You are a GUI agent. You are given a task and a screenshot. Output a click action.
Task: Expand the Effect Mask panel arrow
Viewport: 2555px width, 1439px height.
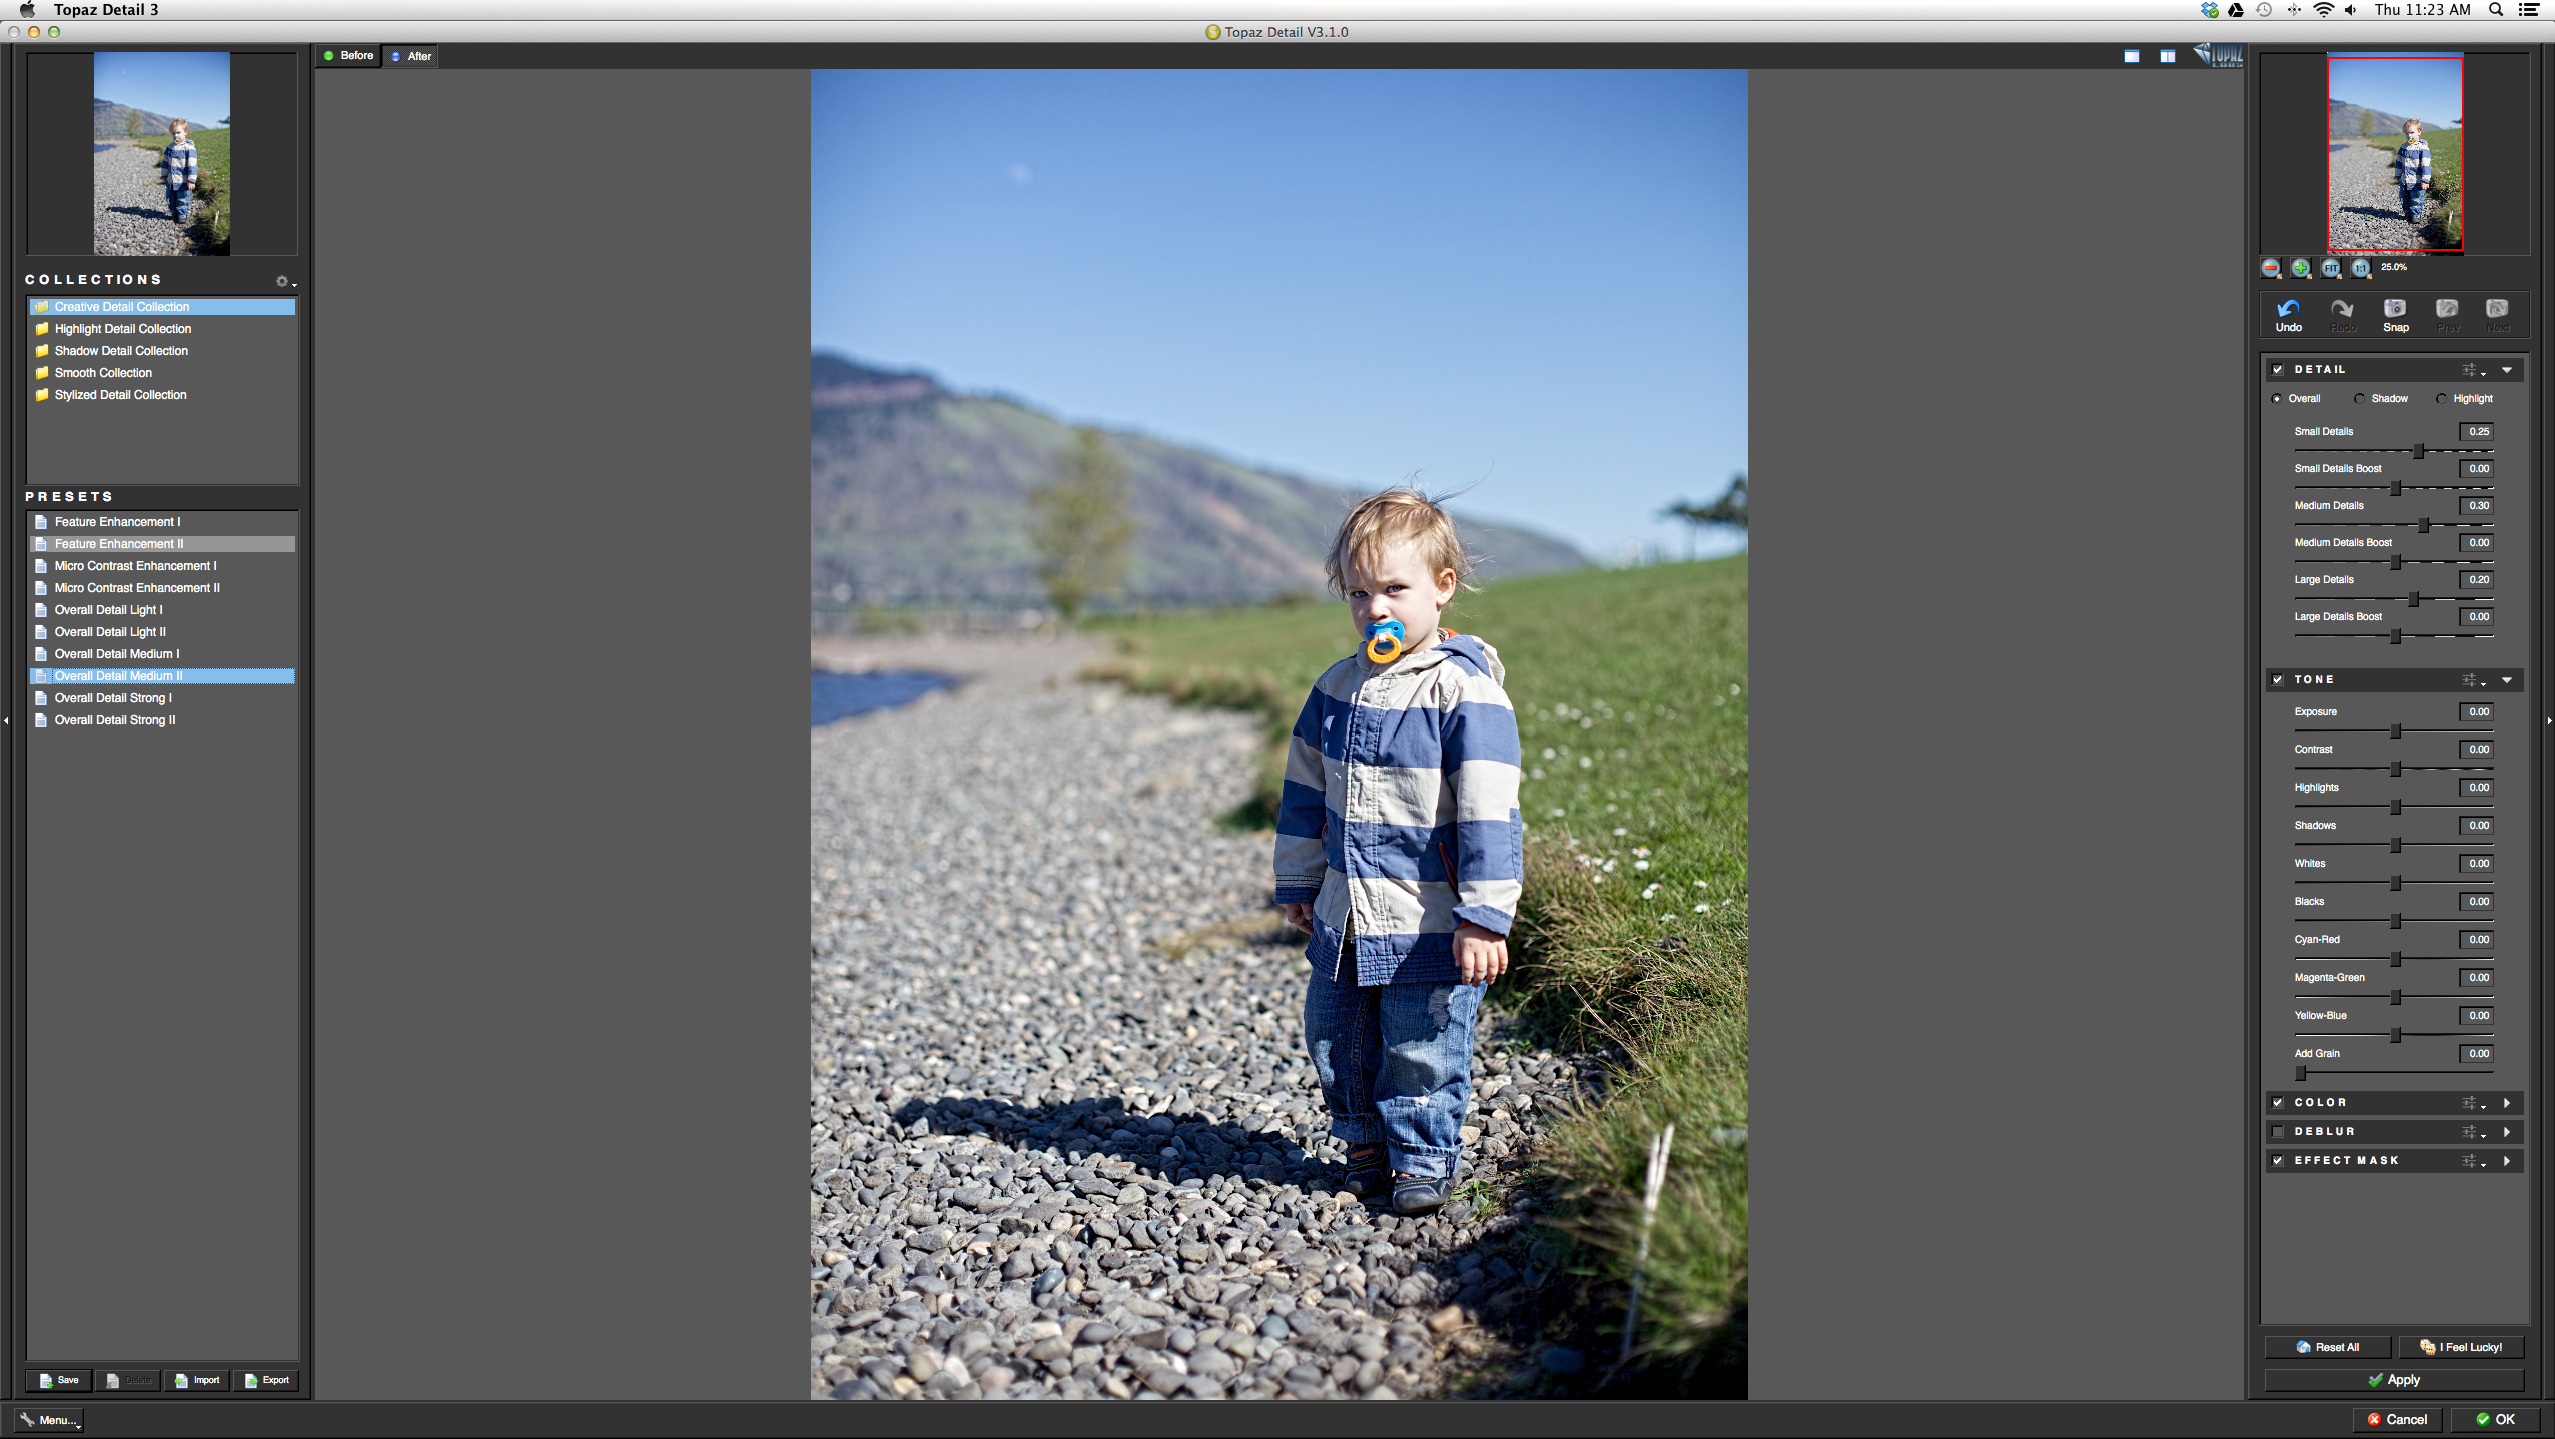click(x=2507, y=1161)
